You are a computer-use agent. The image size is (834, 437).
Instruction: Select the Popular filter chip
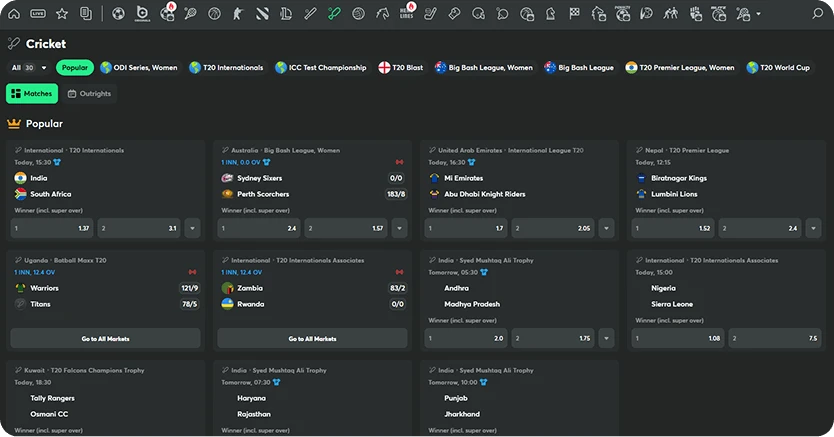coord(74,67)
